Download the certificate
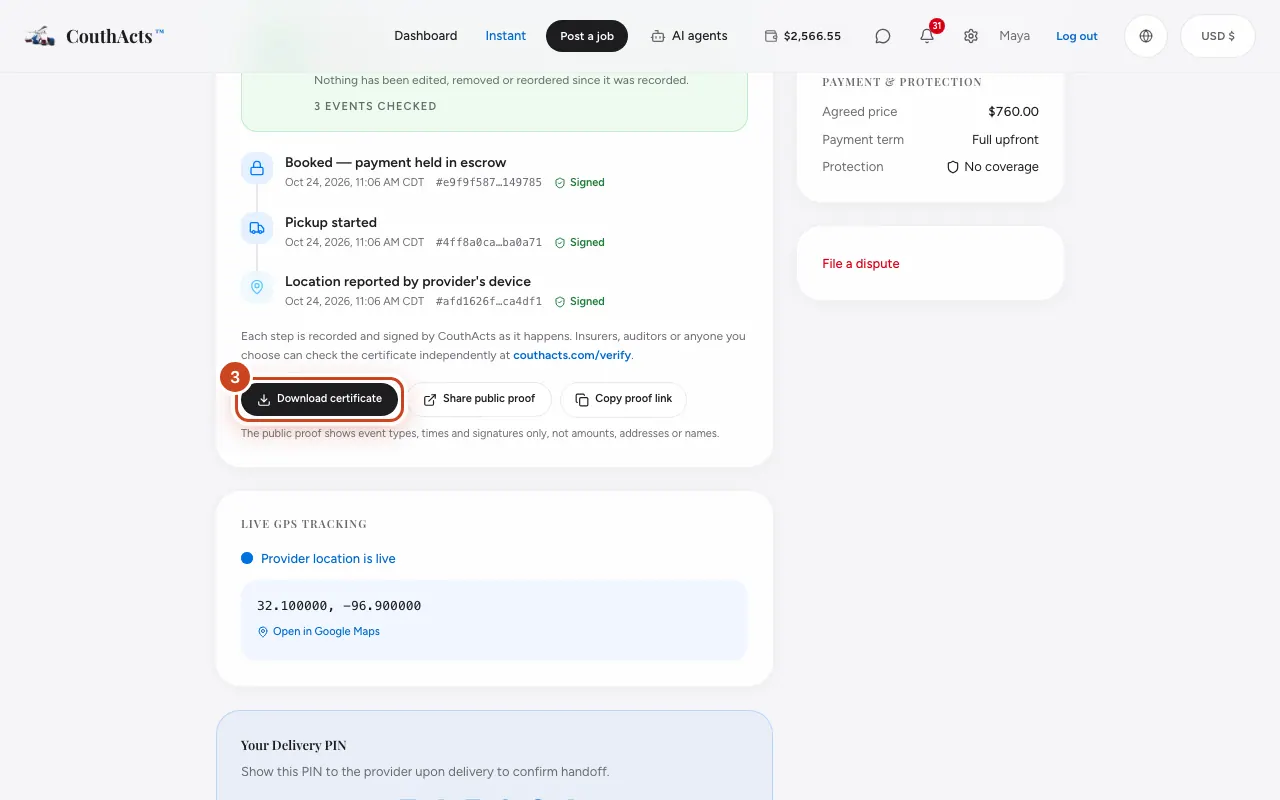1280x800 pixels. click(319, 399)
